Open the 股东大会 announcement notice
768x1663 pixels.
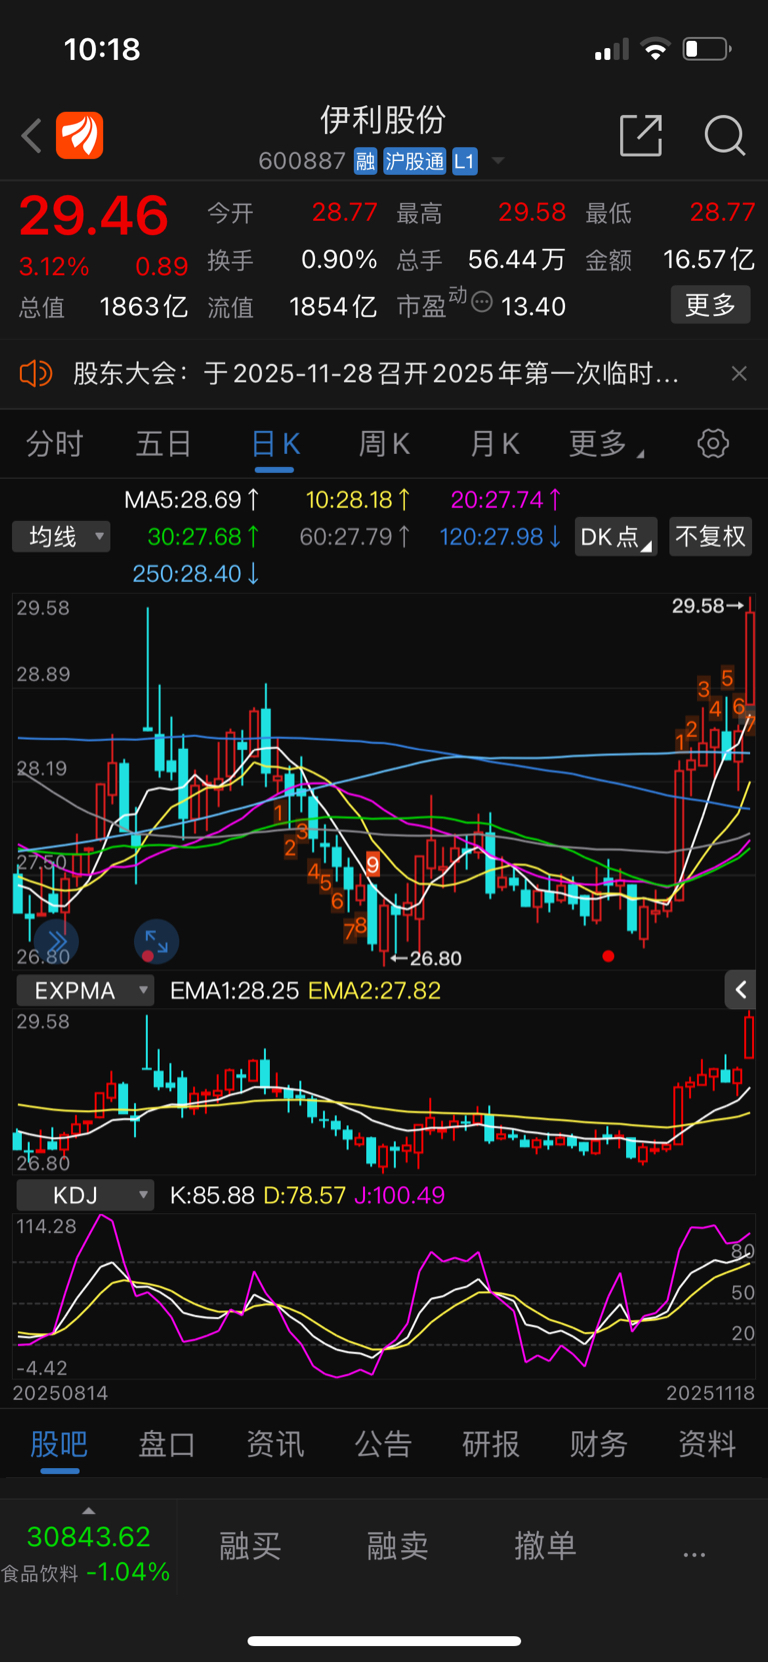(376, 374)
